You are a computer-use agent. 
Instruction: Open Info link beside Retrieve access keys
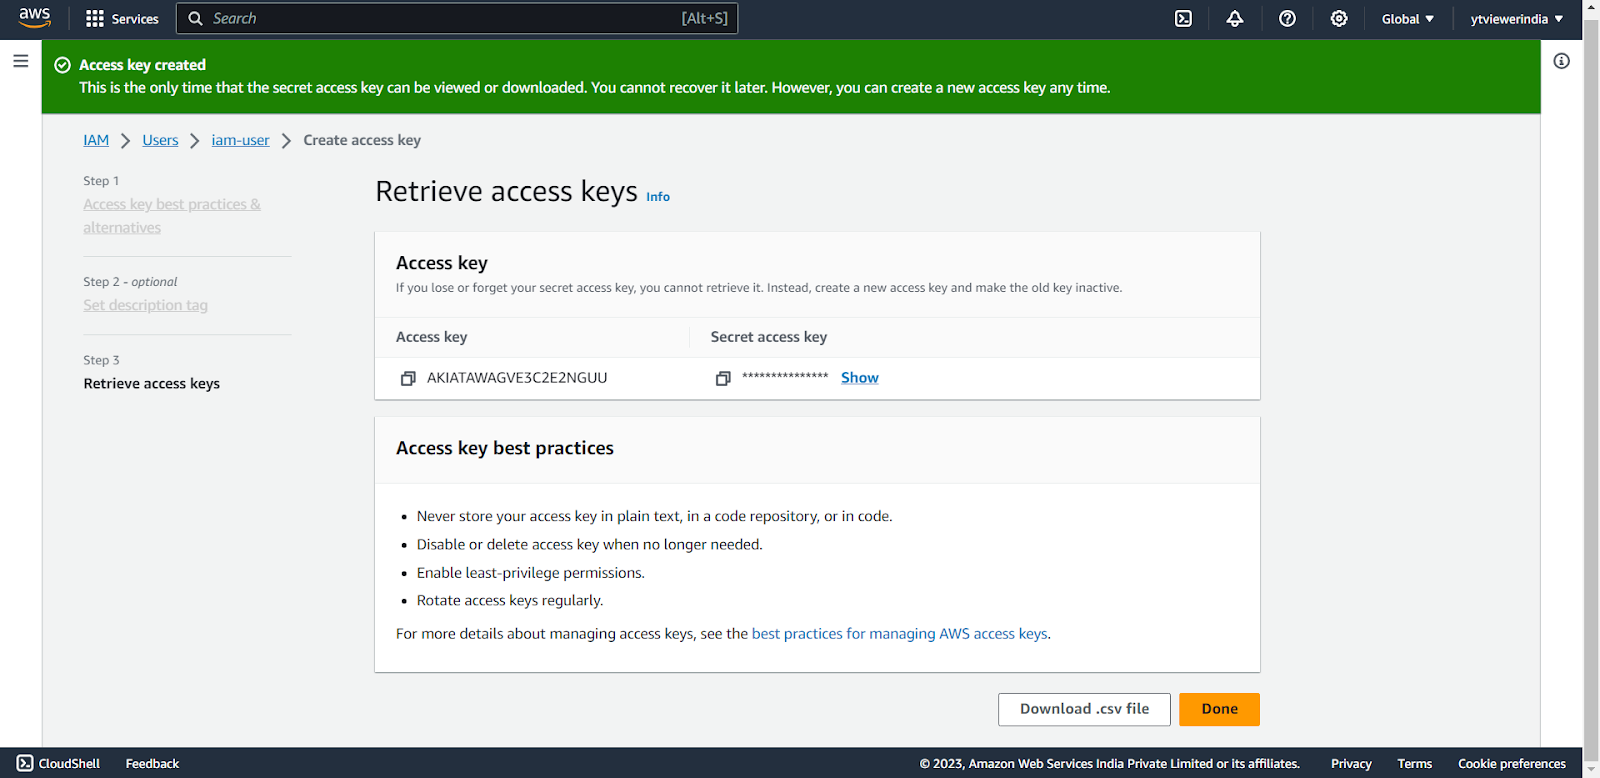[658, 197]
